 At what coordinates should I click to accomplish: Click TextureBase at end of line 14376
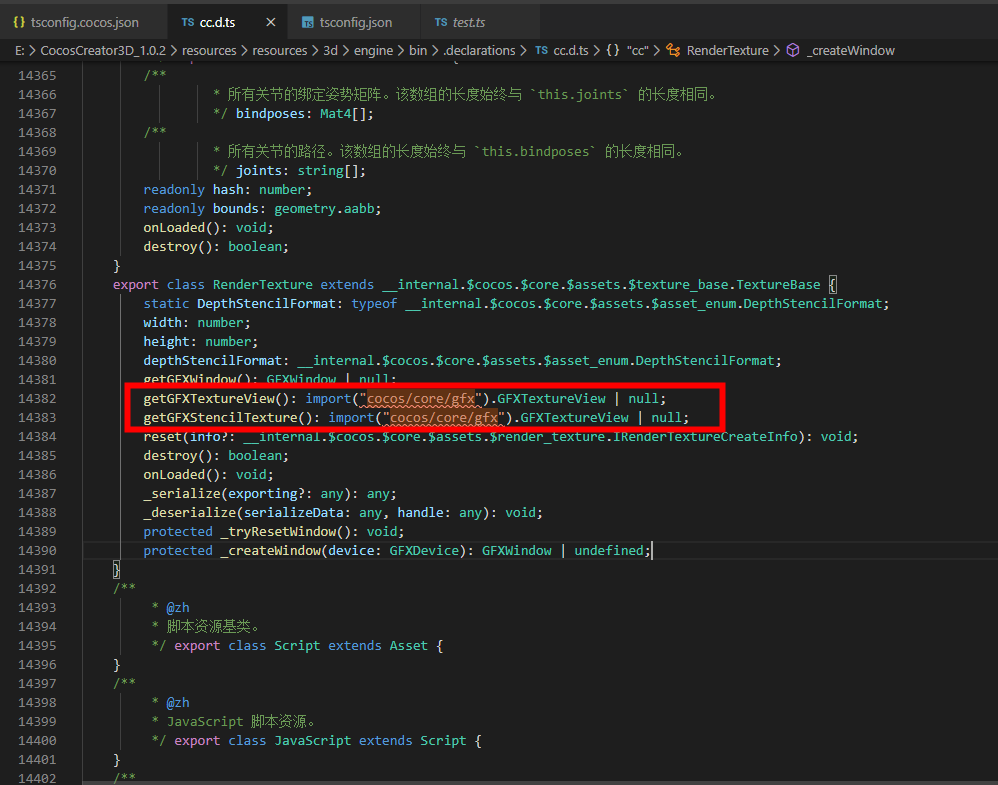[778, 285]
